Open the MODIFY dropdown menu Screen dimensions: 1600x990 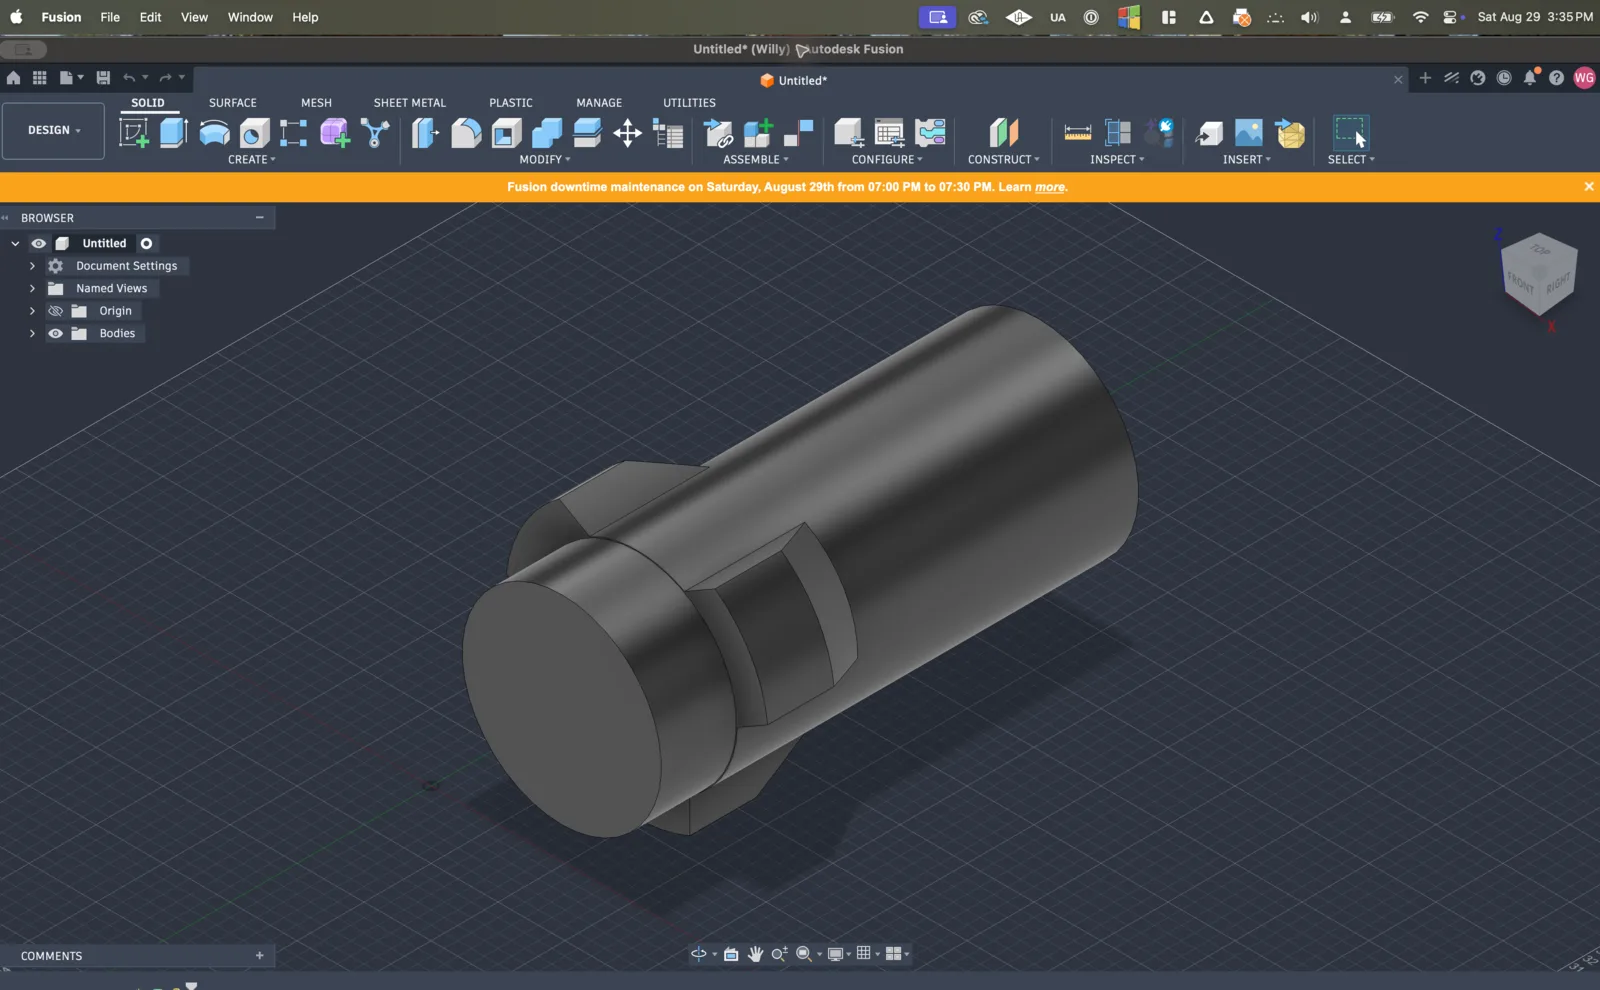pos(545,160)
